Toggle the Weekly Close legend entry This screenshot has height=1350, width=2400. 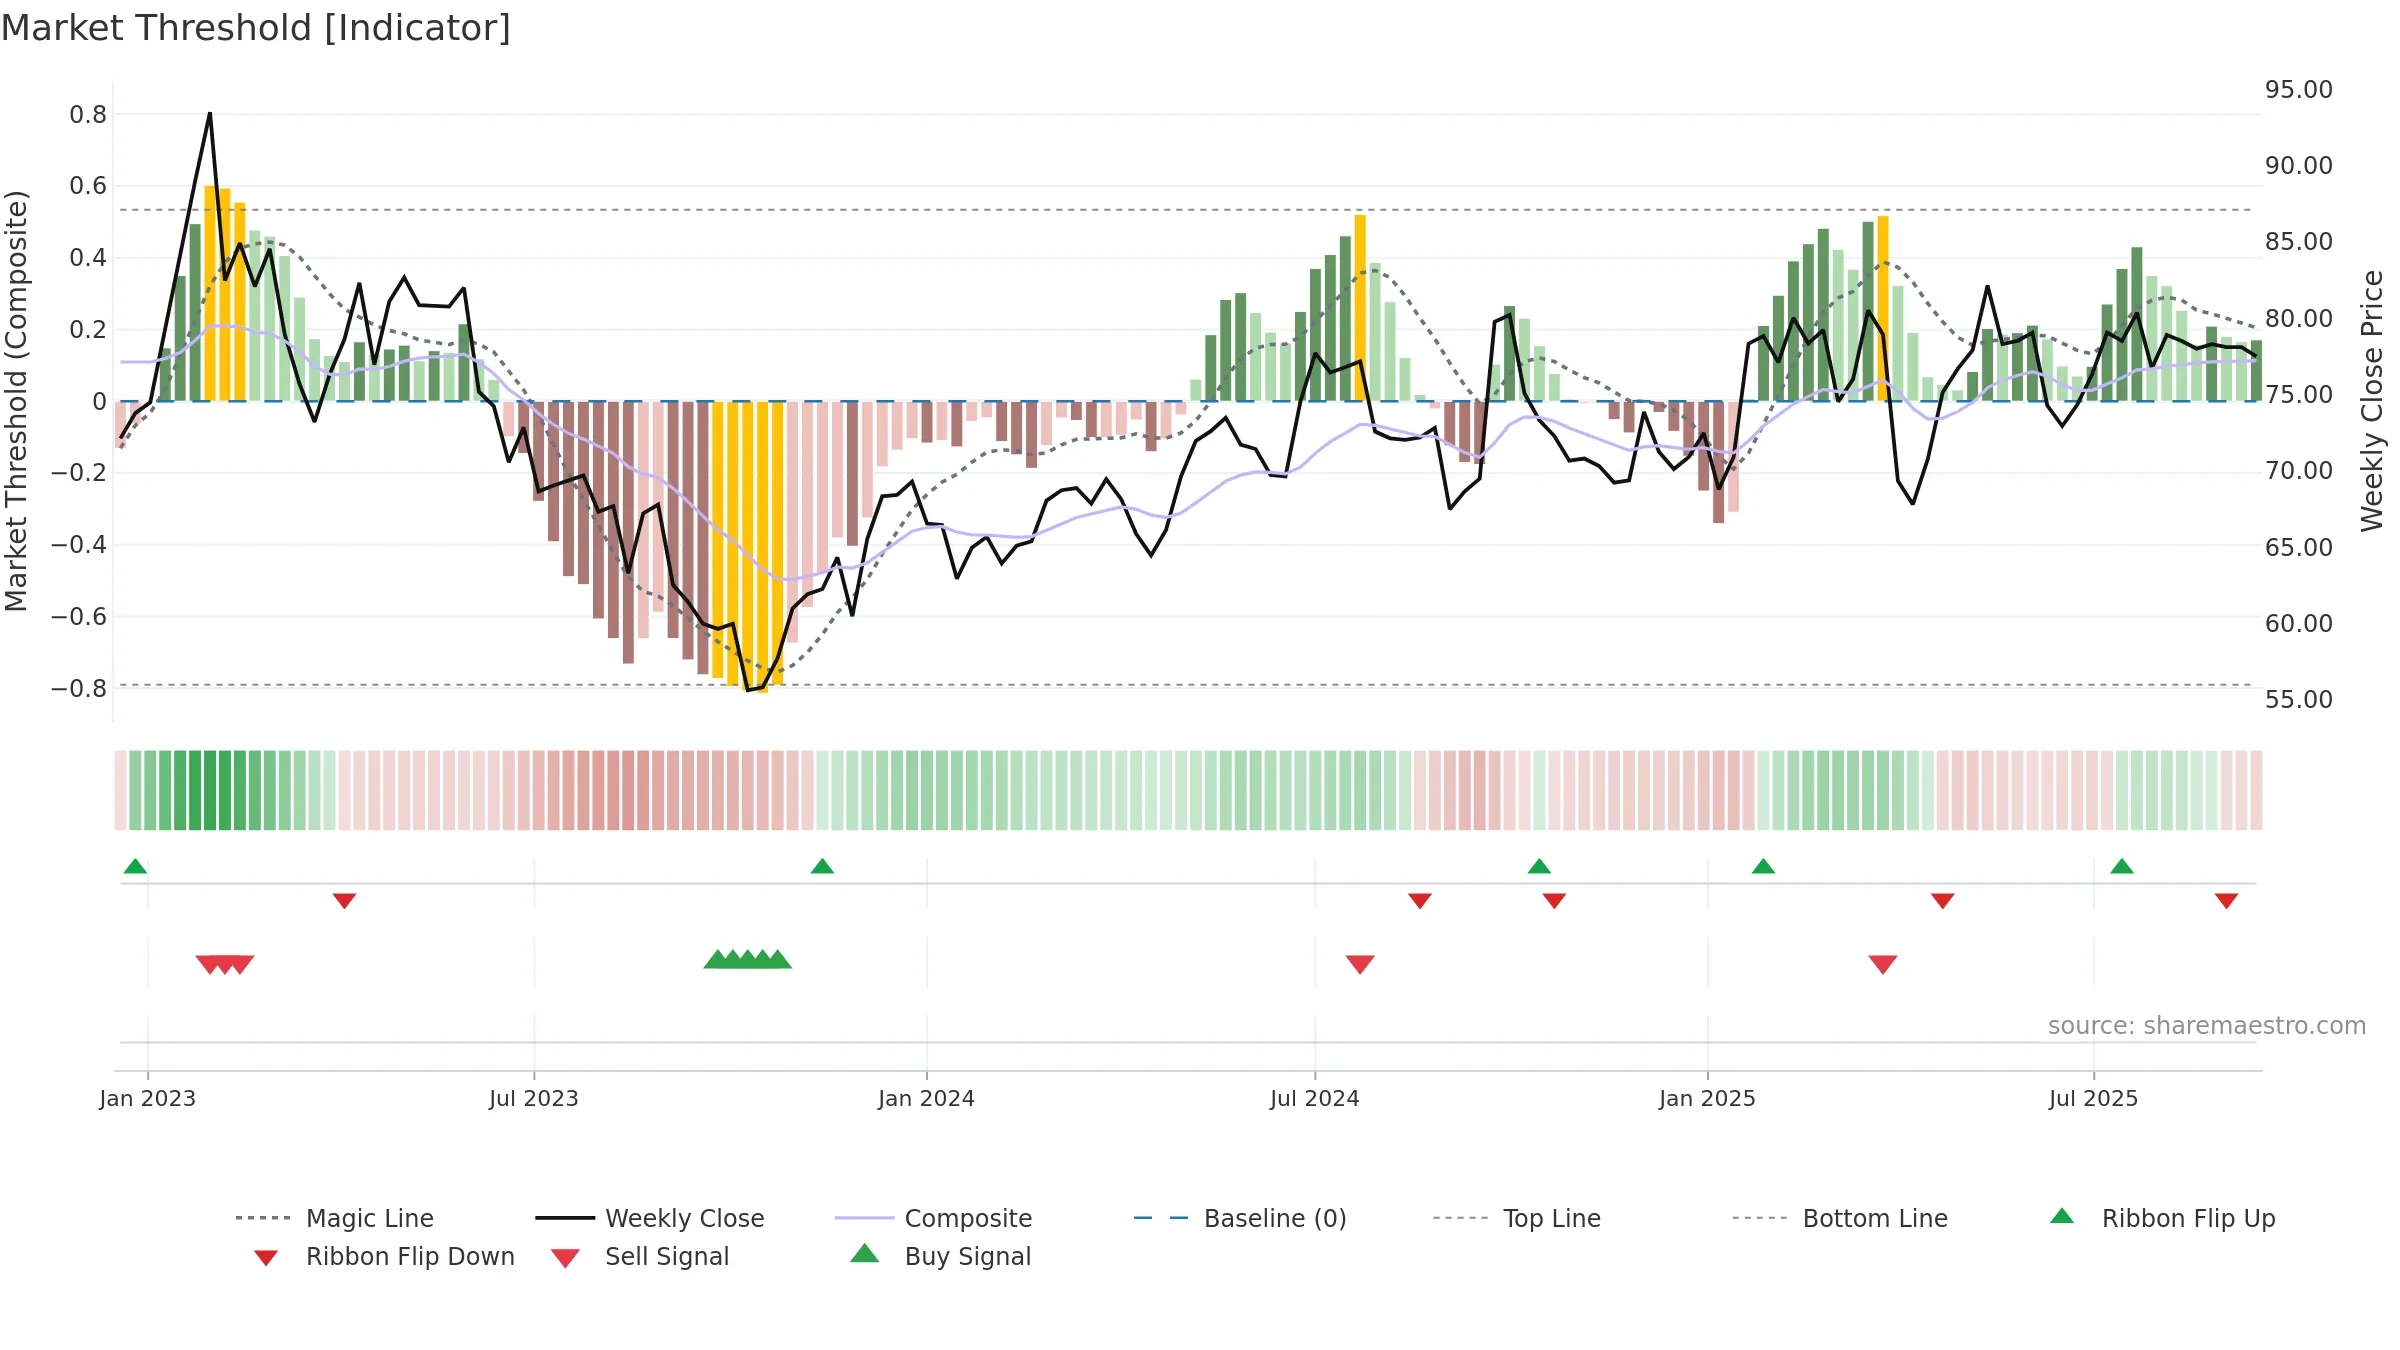click(649, 1218)
